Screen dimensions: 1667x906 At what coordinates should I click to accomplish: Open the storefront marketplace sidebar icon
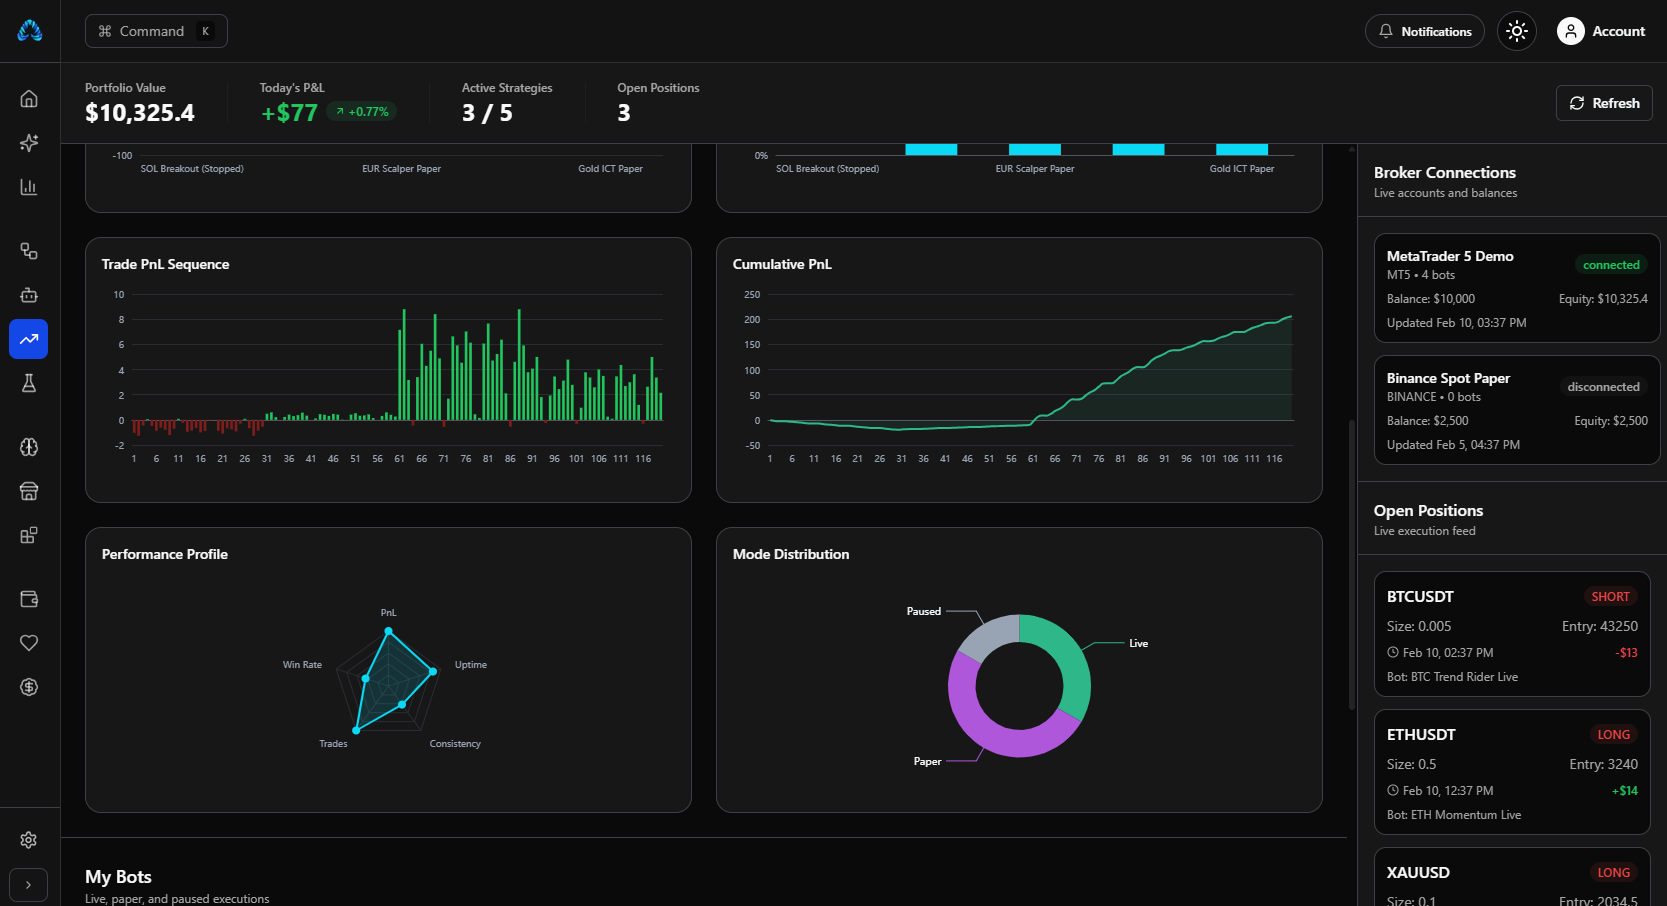(x=29, y=491)
